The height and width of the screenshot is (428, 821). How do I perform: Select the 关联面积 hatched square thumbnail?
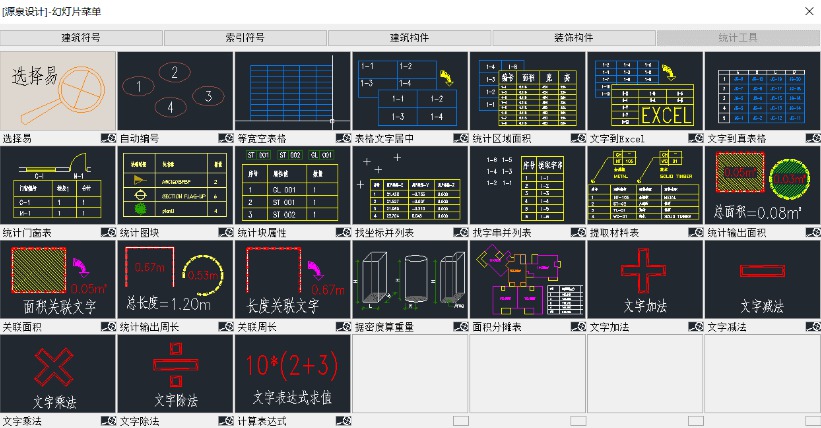tap(58, 280)
